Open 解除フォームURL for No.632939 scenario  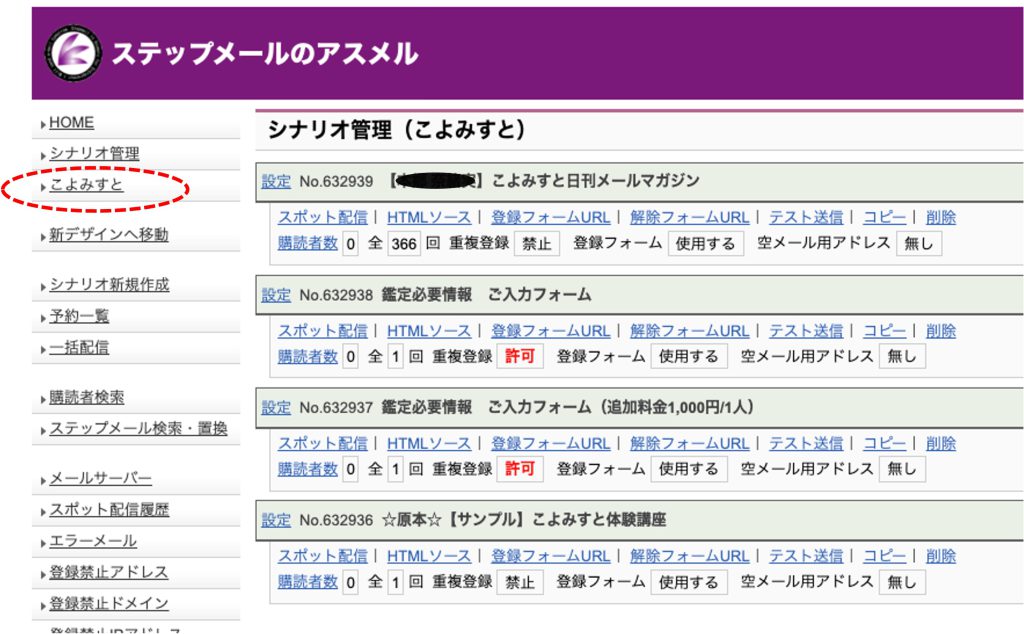689,217
